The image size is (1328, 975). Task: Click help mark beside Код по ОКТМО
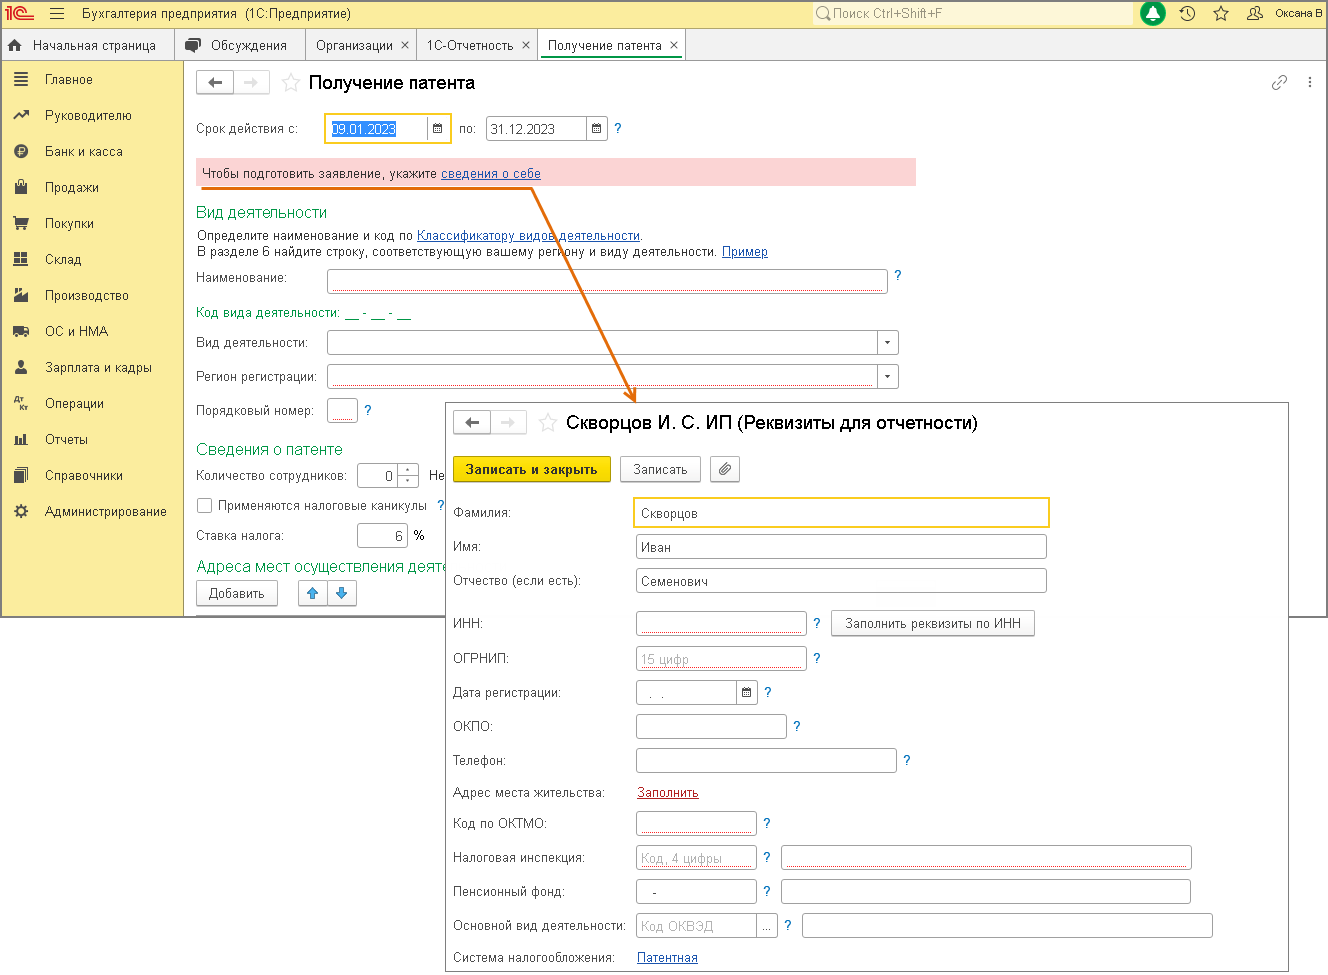(767, 823)
